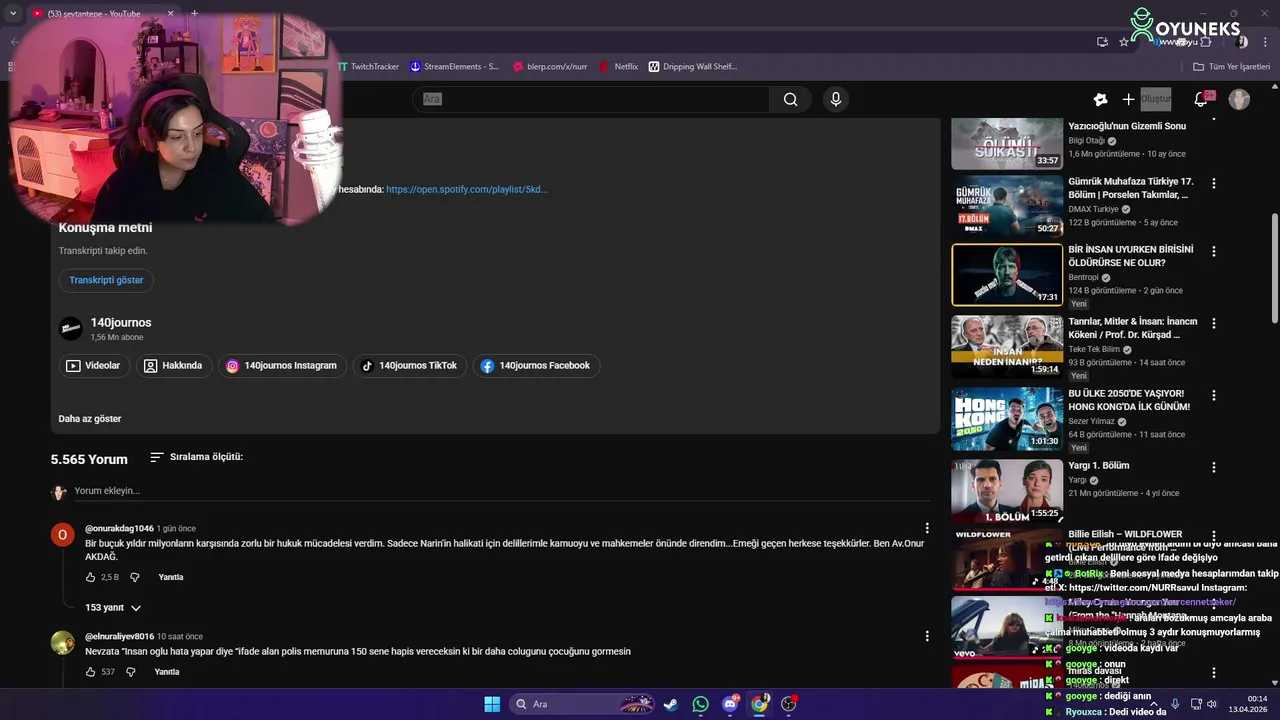Image resolution: width=1280 pixels, height=720 pixels.
Task: Open WhatsApp from the taskbar
Action: tap(700, 704)
